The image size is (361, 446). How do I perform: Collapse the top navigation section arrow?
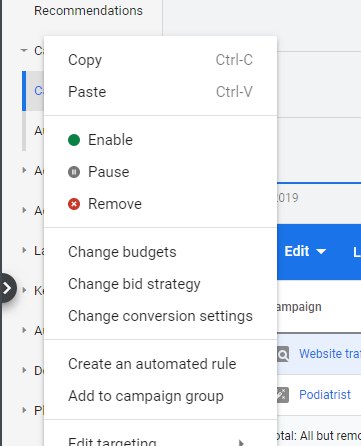point(24,51)
